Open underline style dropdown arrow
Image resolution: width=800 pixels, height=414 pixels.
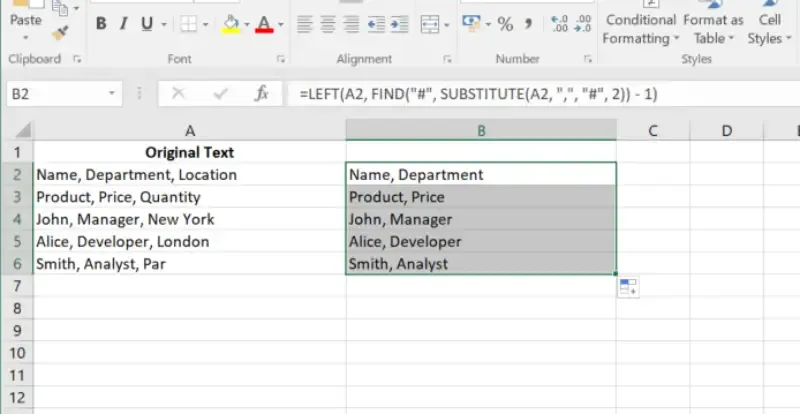[164, 24]
